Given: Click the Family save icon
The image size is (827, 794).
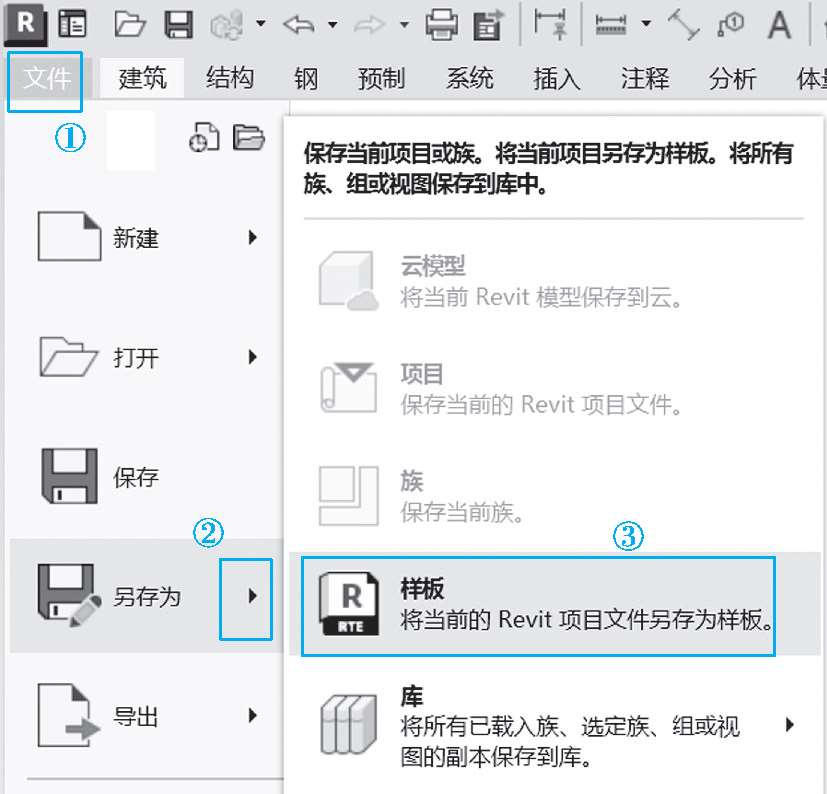Looking at the screenshot, I should click(349, 495).
